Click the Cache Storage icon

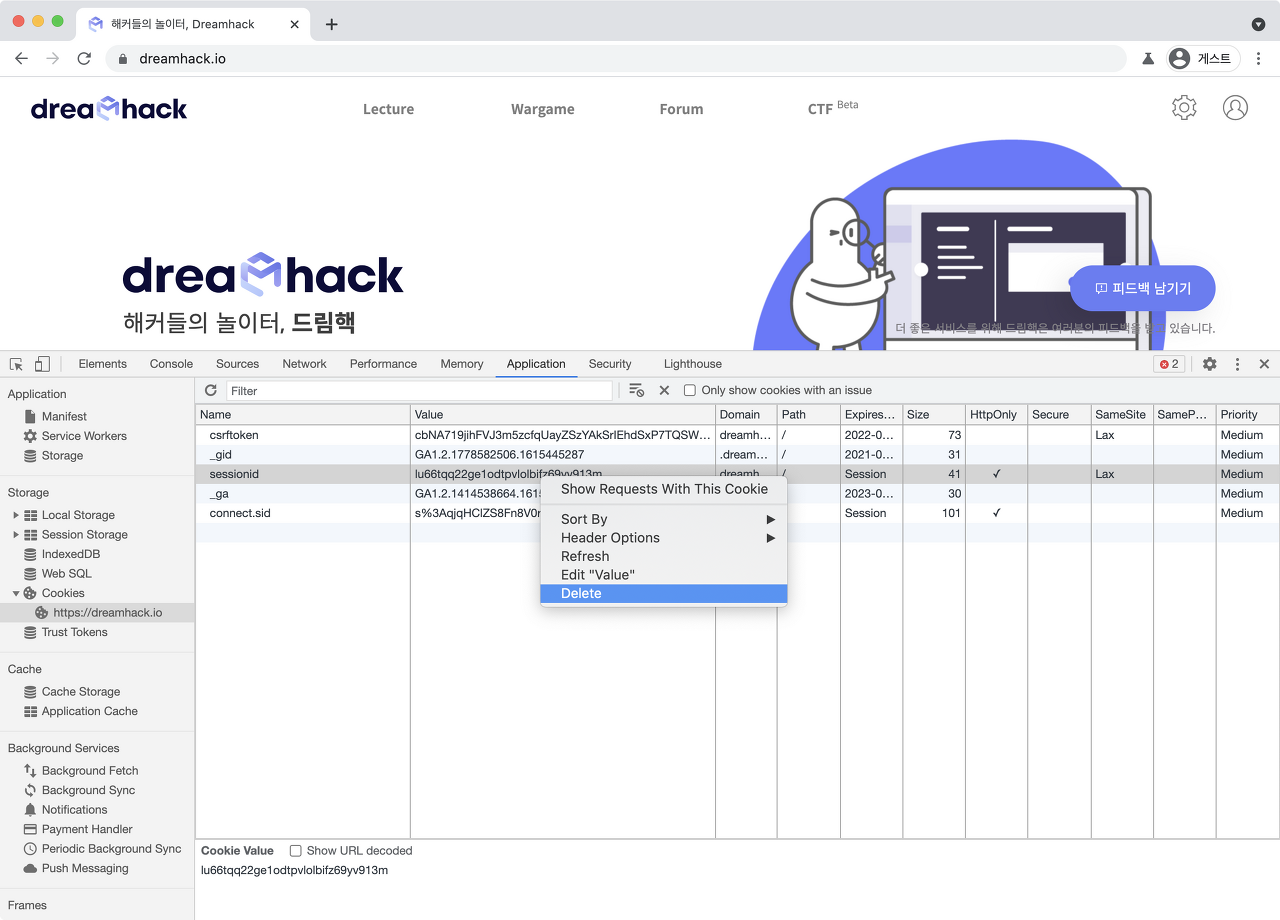(x=30, y=691)
